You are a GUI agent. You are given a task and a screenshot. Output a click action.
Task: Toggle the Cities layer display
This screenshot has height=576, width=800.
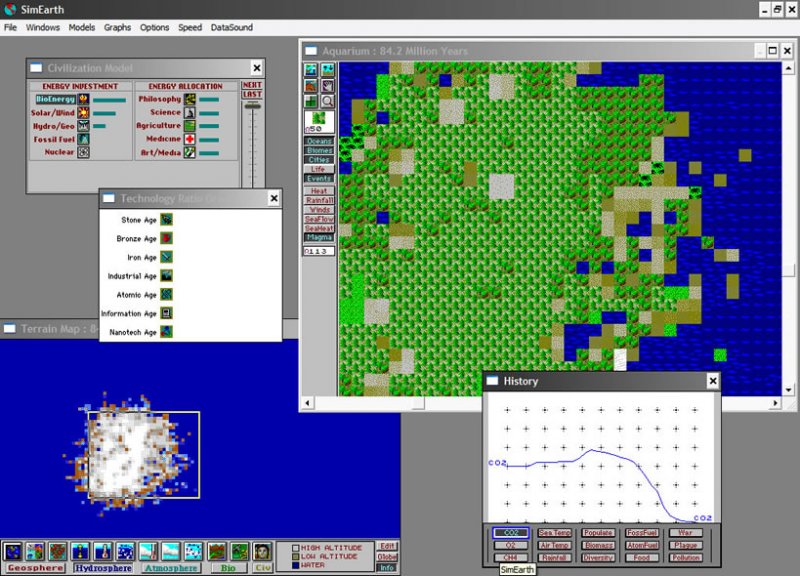[x=319, y=160]
